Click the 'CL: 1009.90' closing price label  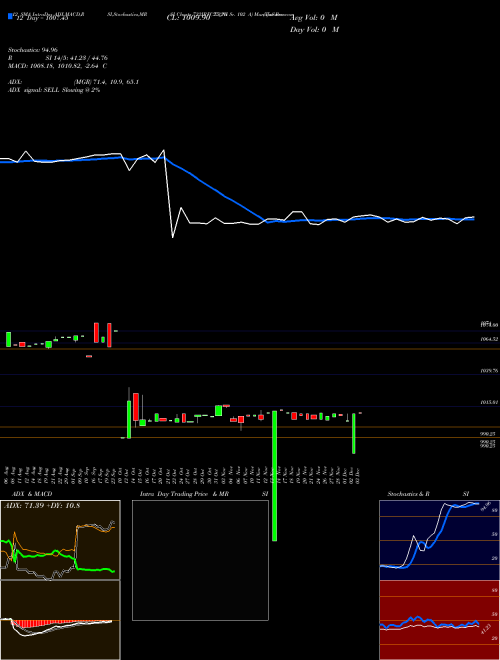pos(188,18)
